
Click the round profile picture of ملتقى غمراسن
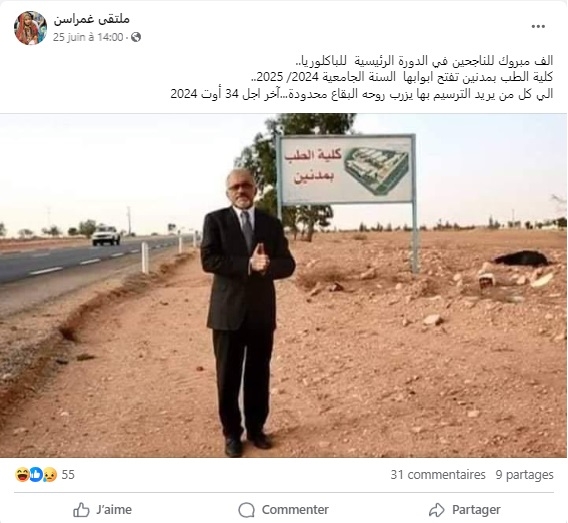tap(30, 28)
